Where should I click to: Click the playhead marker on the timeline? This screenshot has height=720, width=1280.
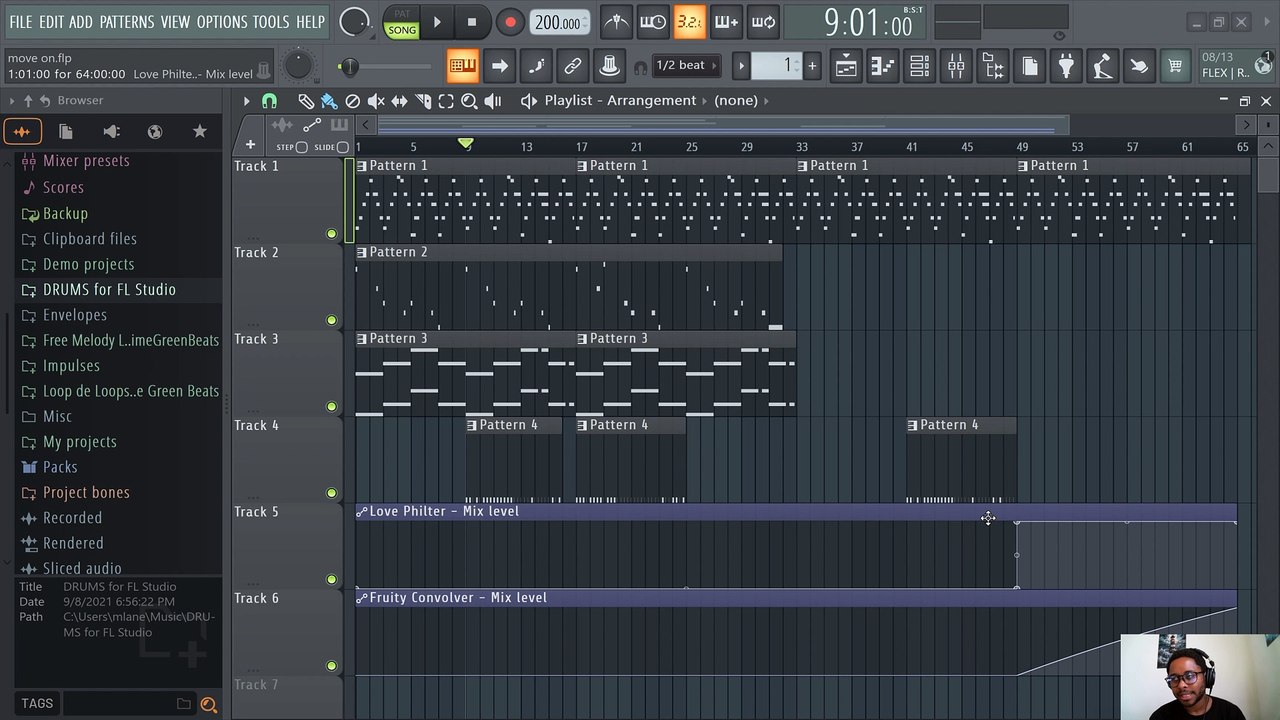coord(465,146)
